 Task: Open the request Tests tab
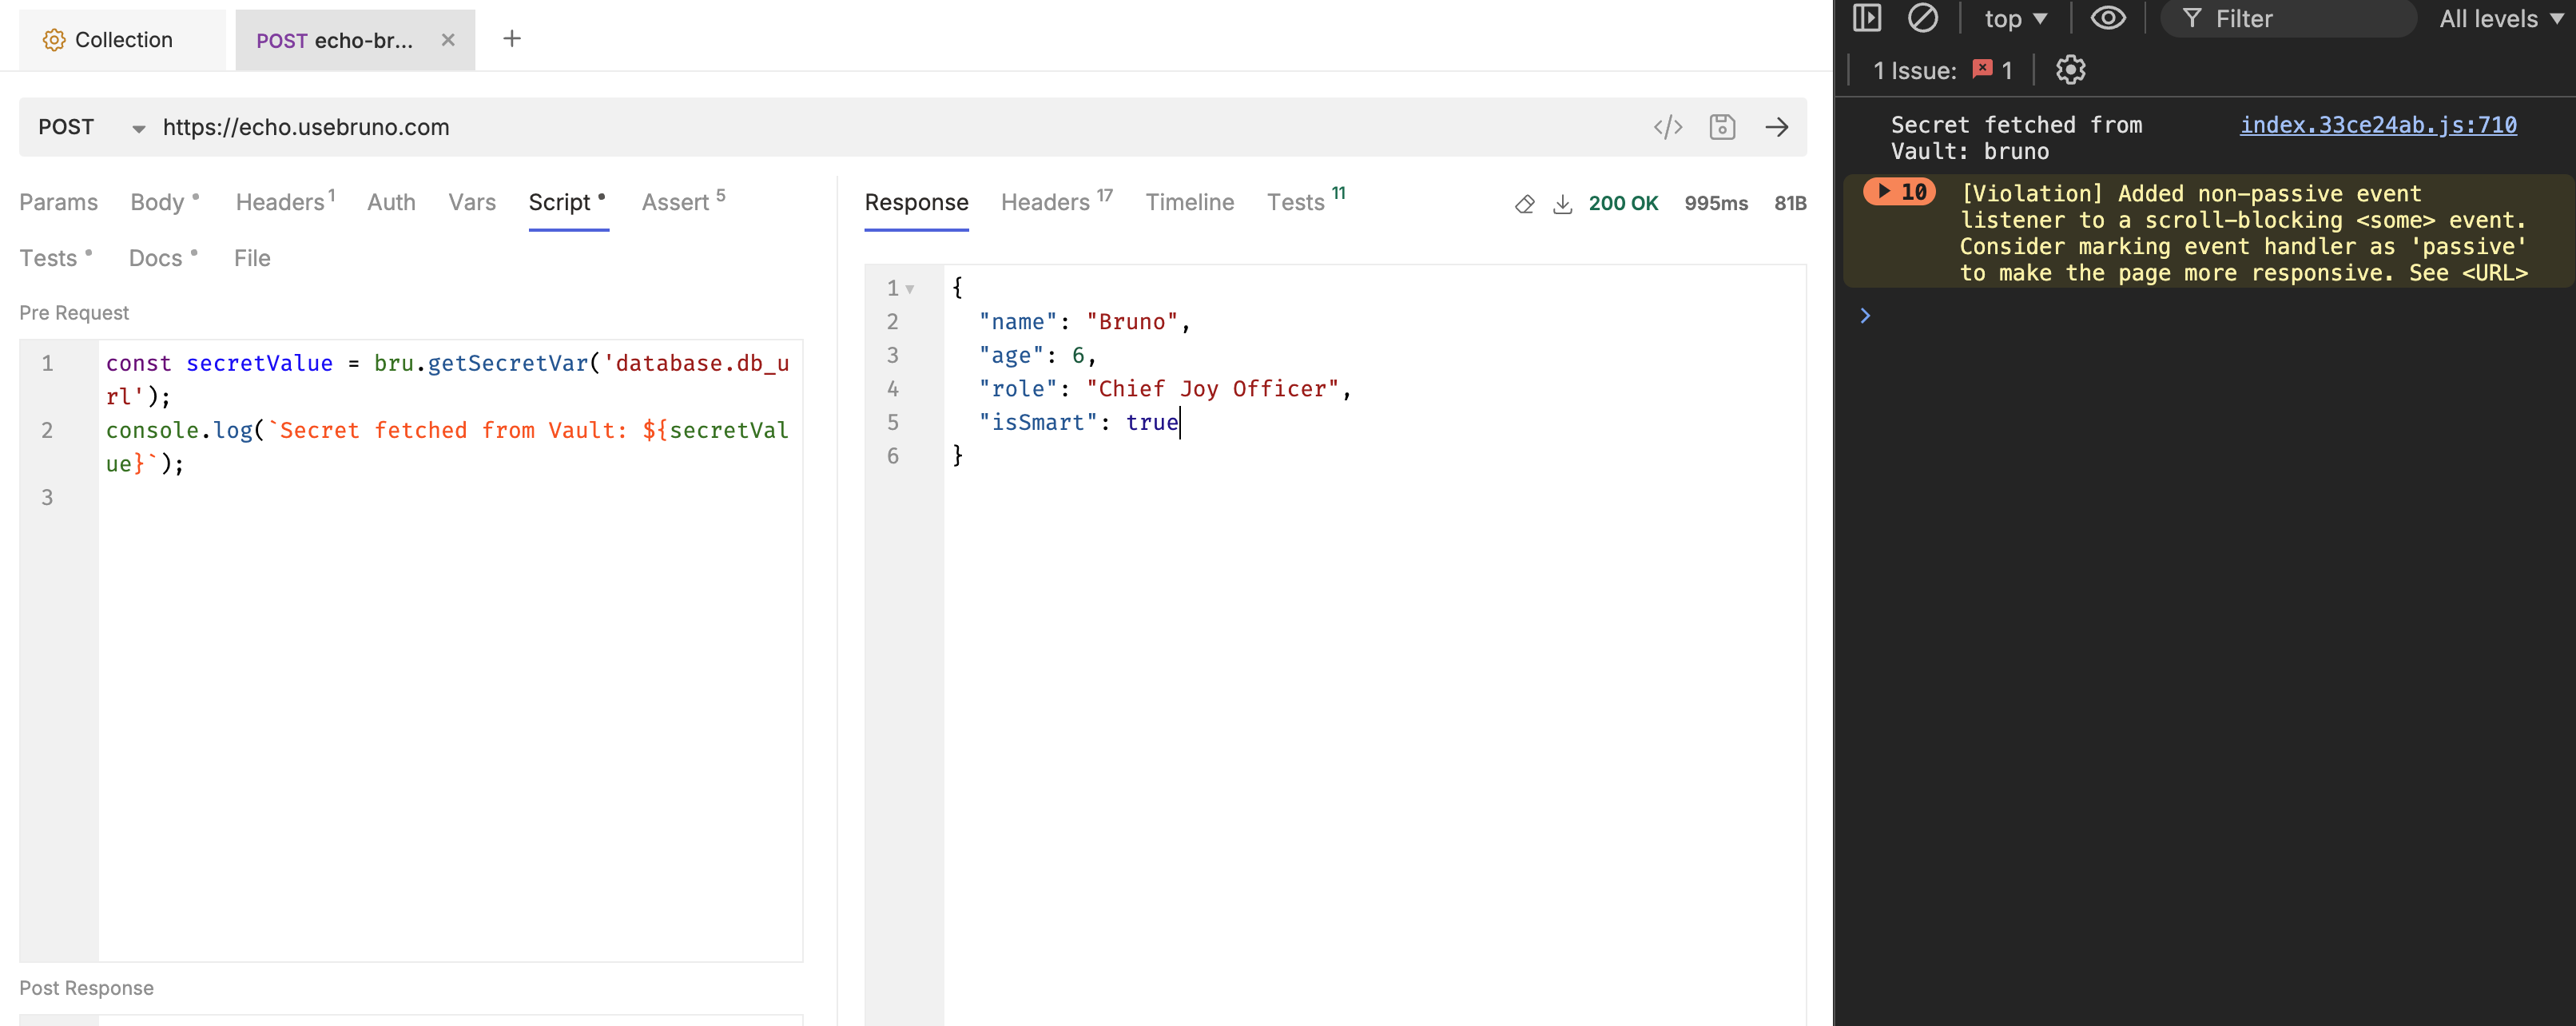tap(56, 258)
